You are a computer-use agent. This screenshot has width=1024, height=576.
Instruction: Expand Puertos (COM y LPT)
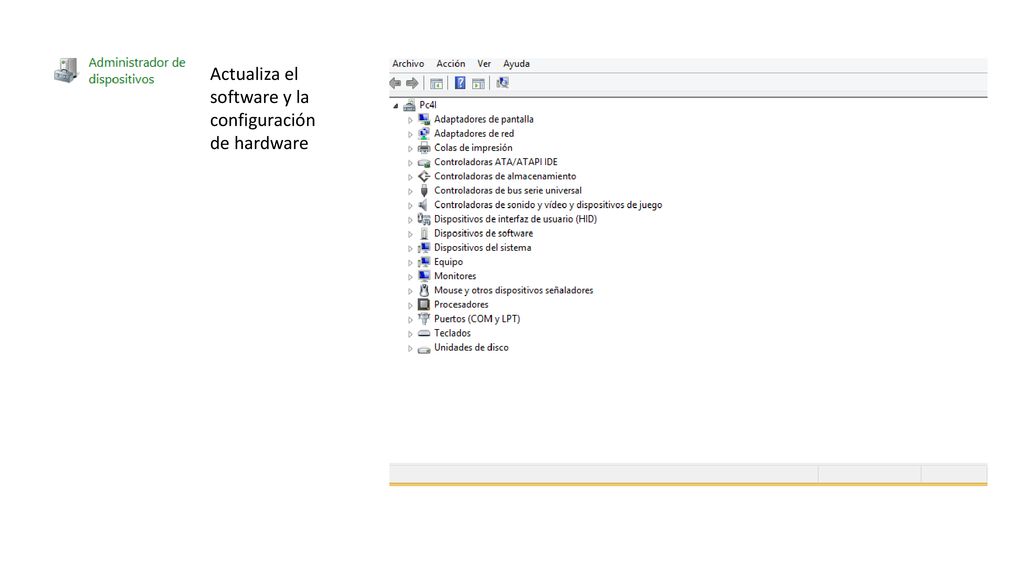tap(410, 320)
